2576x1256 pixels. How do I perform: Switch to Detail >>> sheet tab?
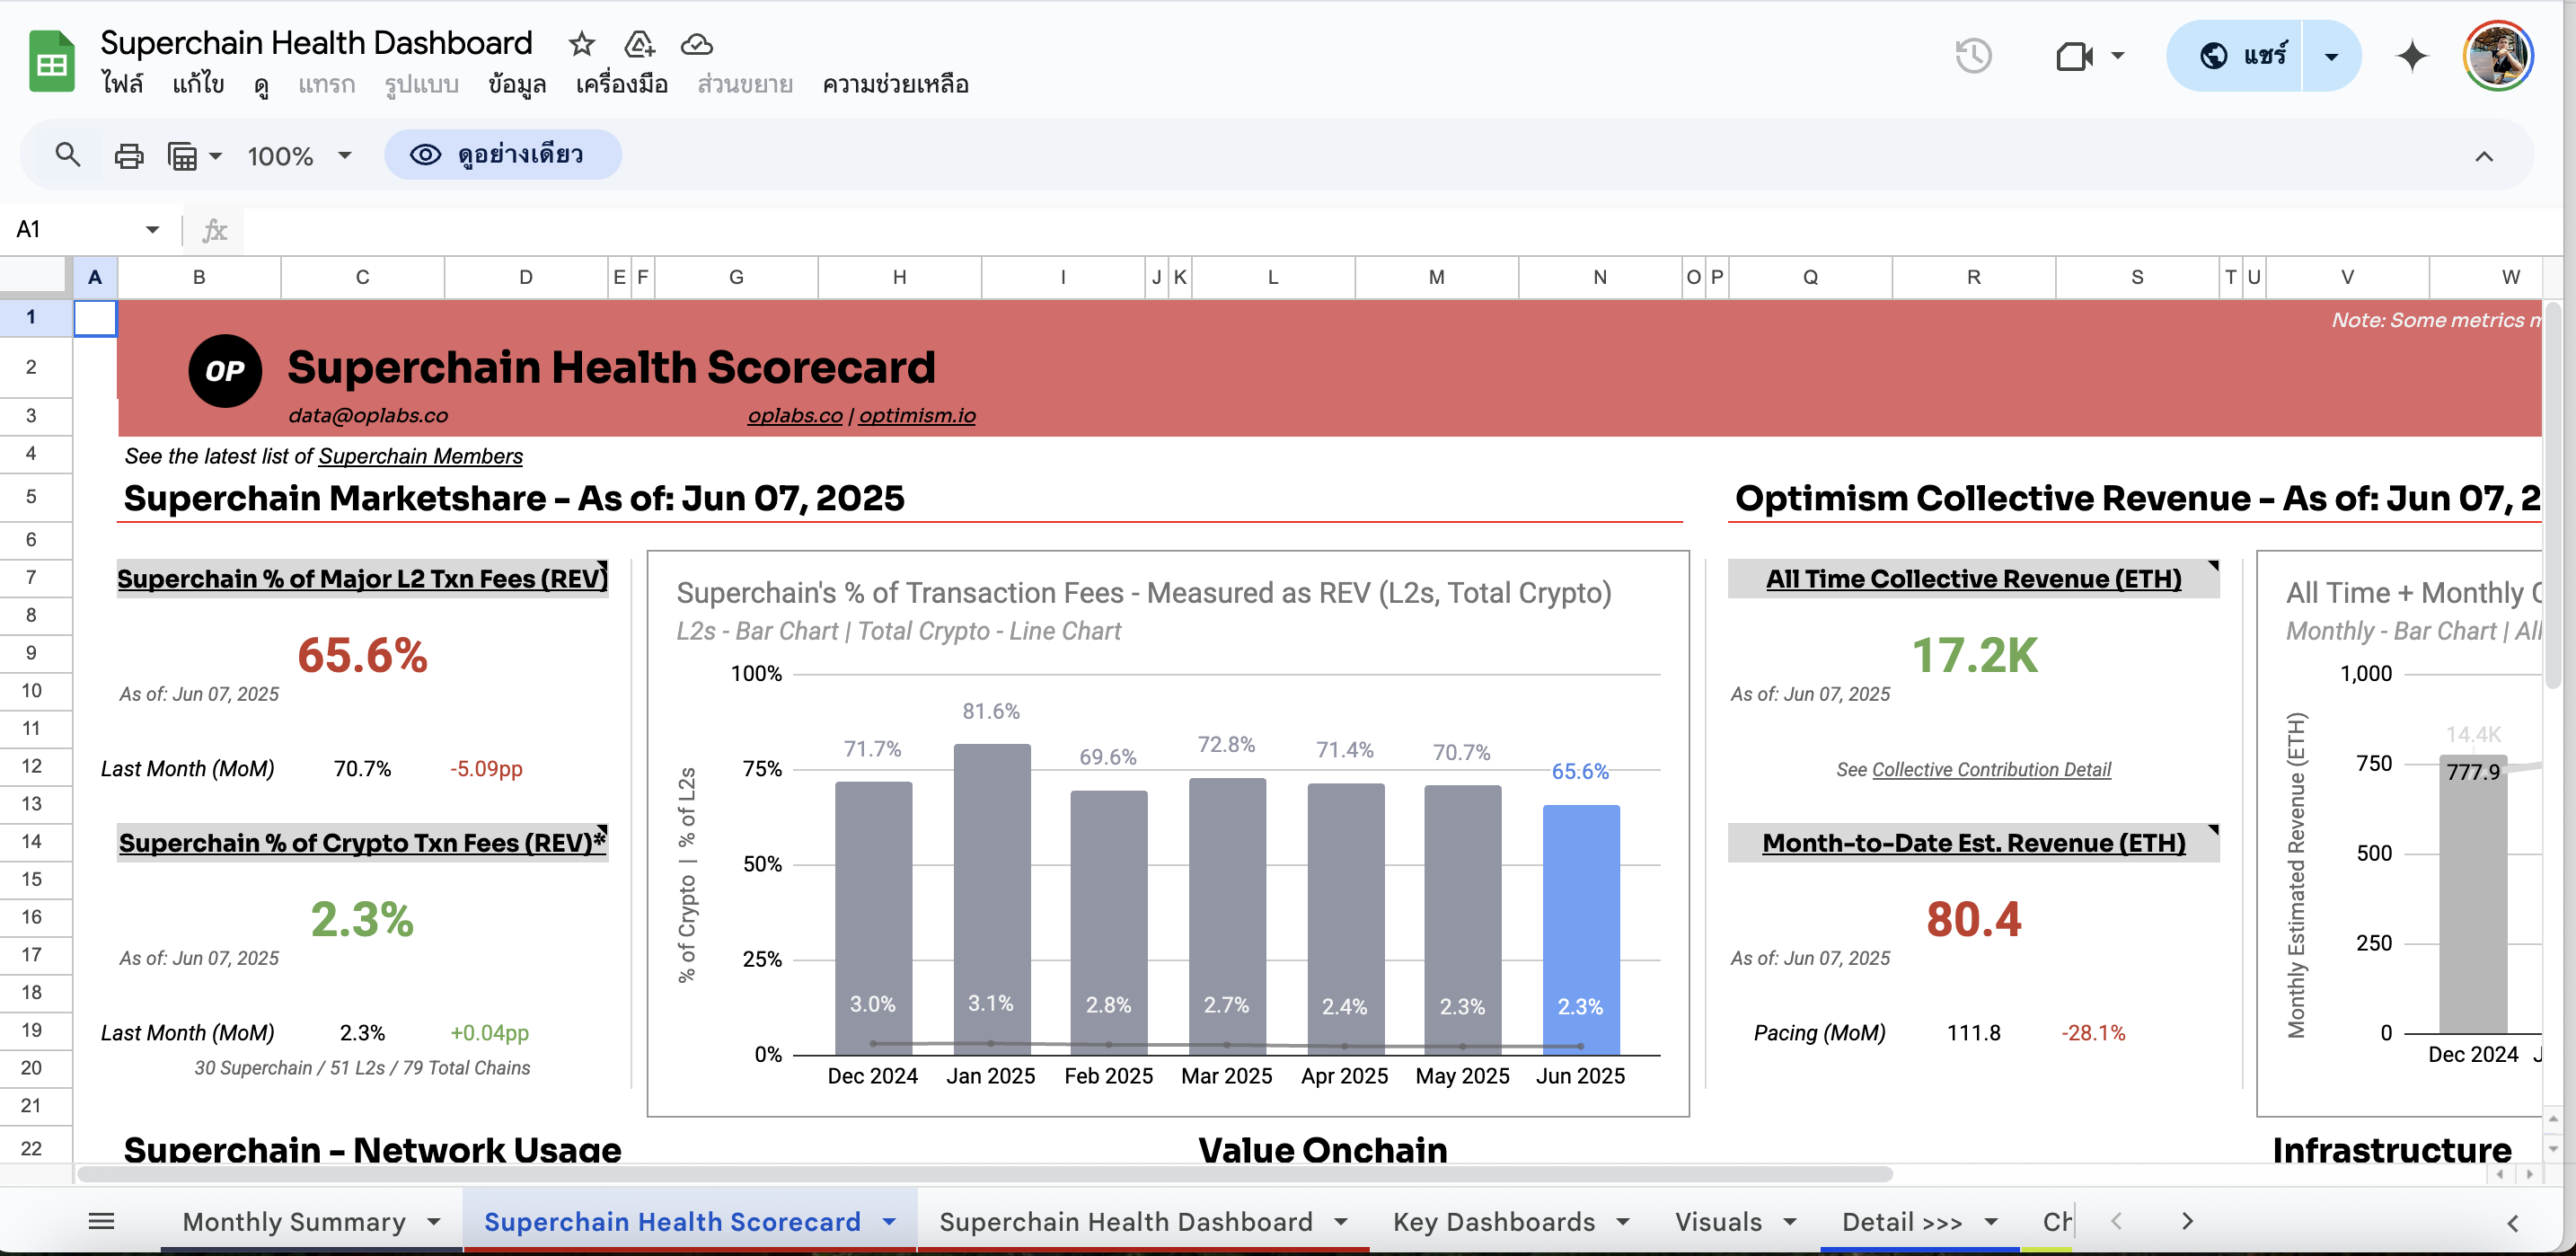(x=1902, y=1222)
